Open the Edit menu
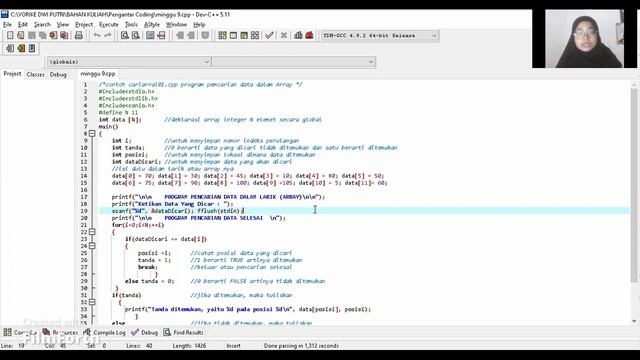 point(23,24)
